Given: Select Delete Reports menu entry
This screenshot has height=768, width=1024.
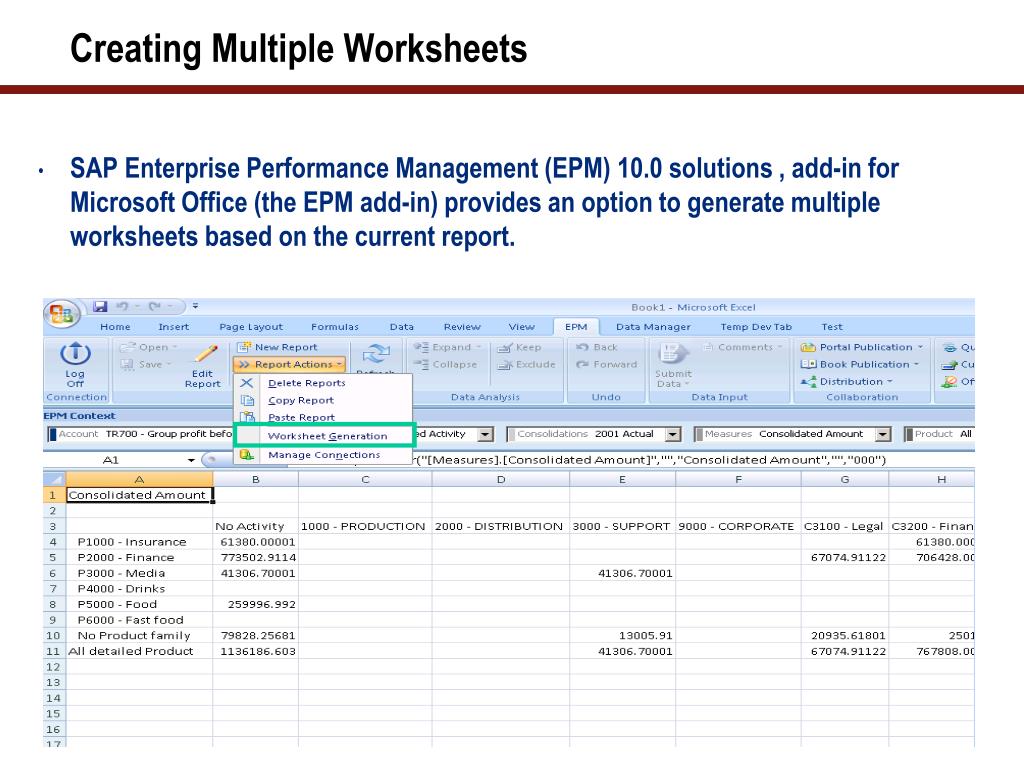Looking at the screenshot, I should (x=323, y=383).
